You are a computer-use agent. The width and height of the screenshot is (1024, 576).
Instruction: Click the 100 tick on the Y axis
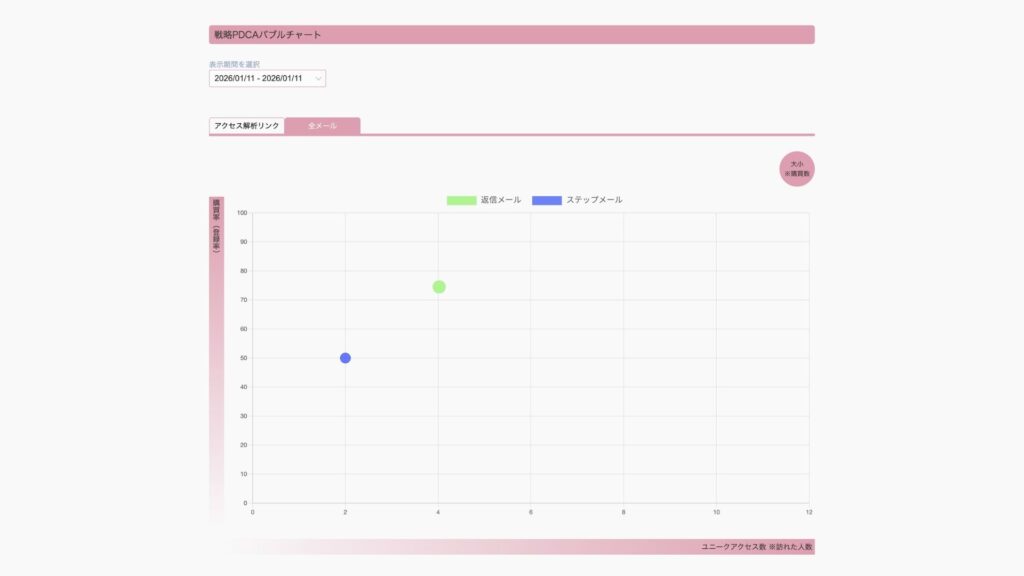click(x=241, y=212)
